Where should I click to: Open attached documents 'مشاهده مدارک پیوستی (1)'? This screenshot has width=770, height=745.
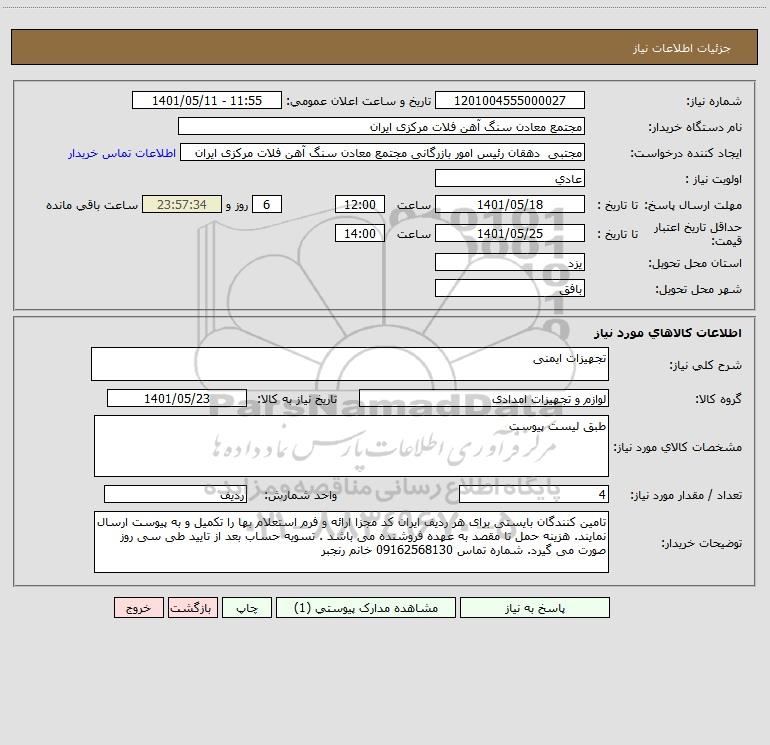366,608
